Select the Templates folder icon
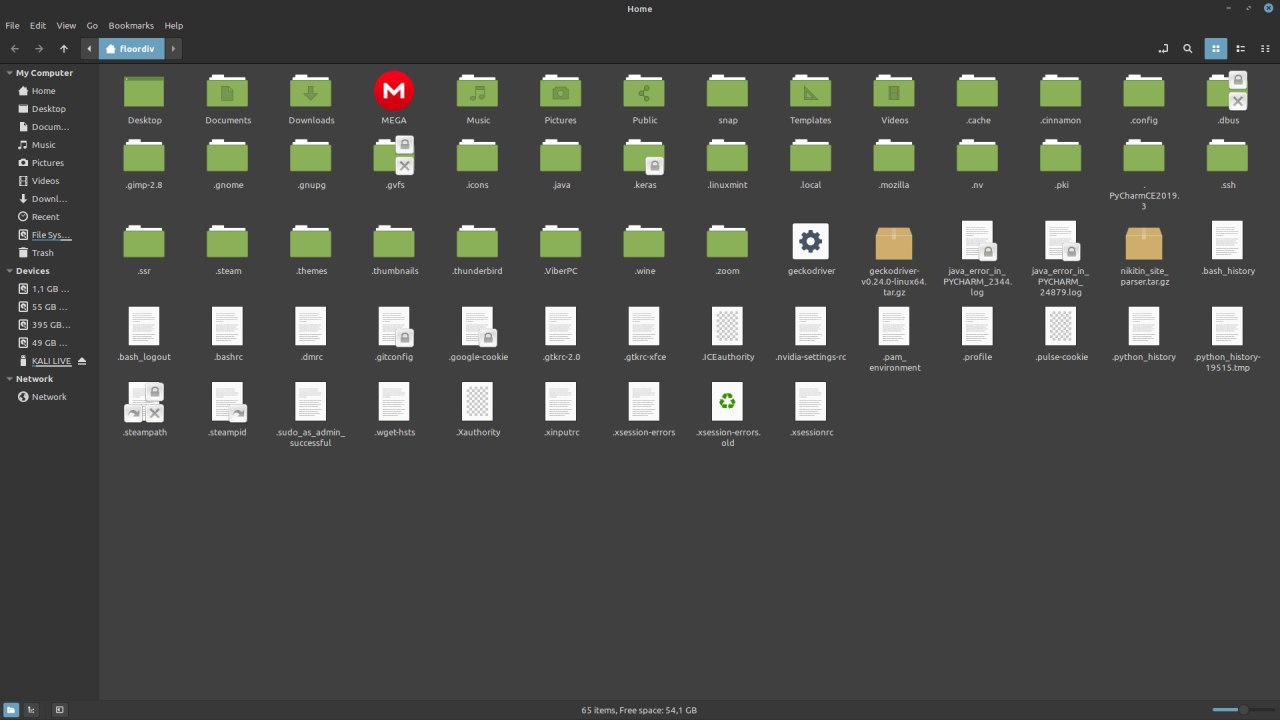 tap(811, 91)
